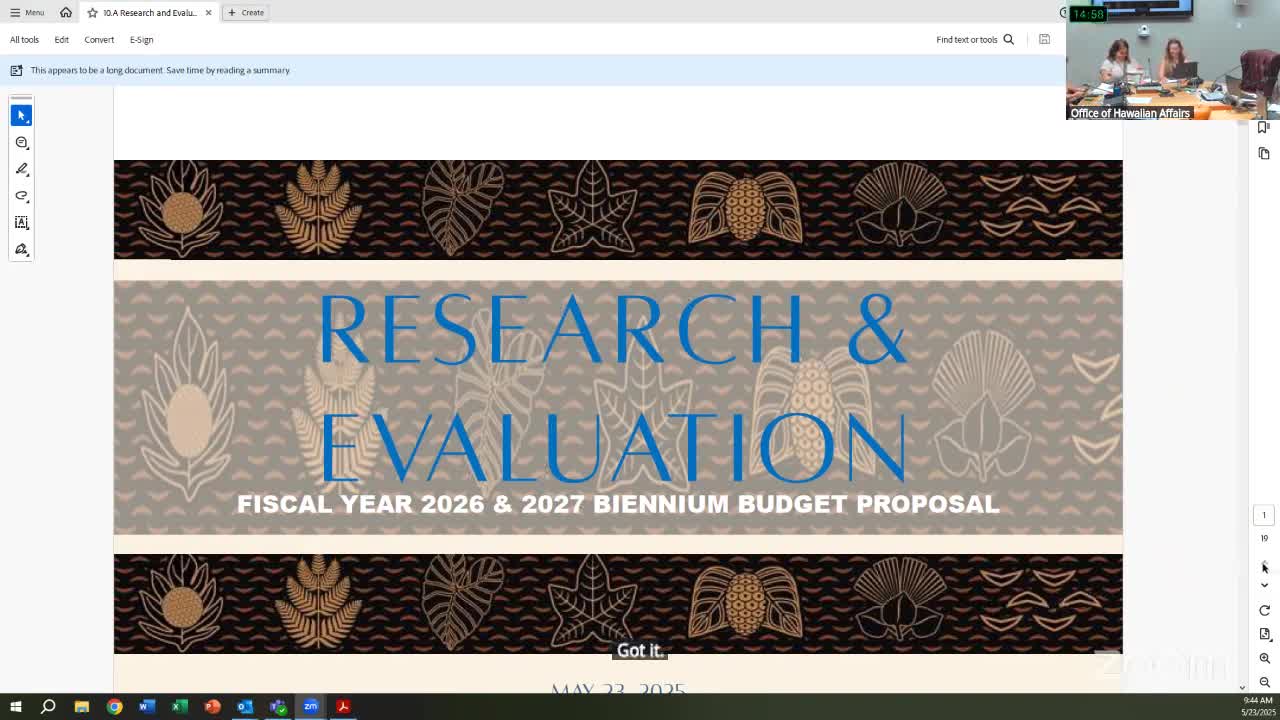The height and width of the screenshot is (720, 1280).
Task: Open the hamburger Menu
Action: pyautogui.click(x=27, y=12)
